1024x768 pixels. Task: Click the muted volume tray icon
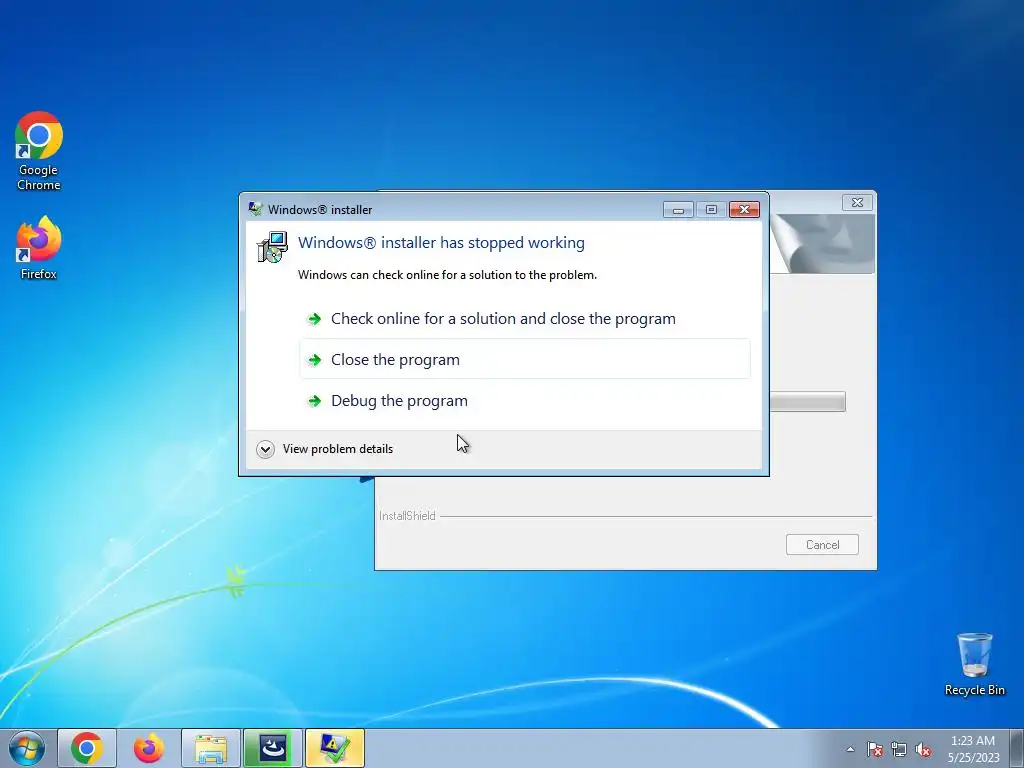point(923,749)
